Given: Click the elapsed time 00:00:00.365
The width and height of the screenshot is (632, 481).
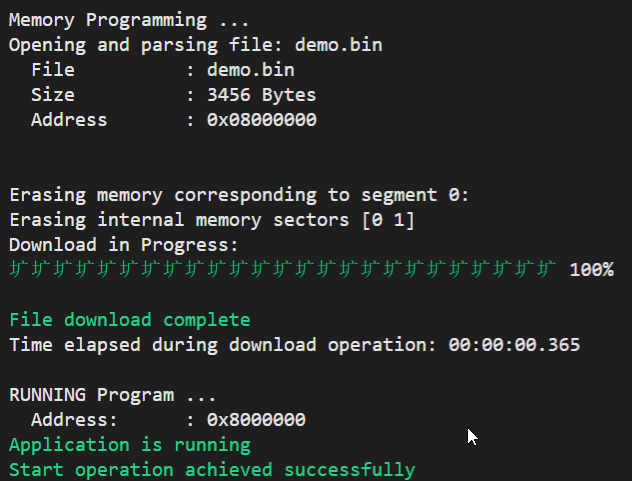Looking at the screenshot, I should 514,345.
